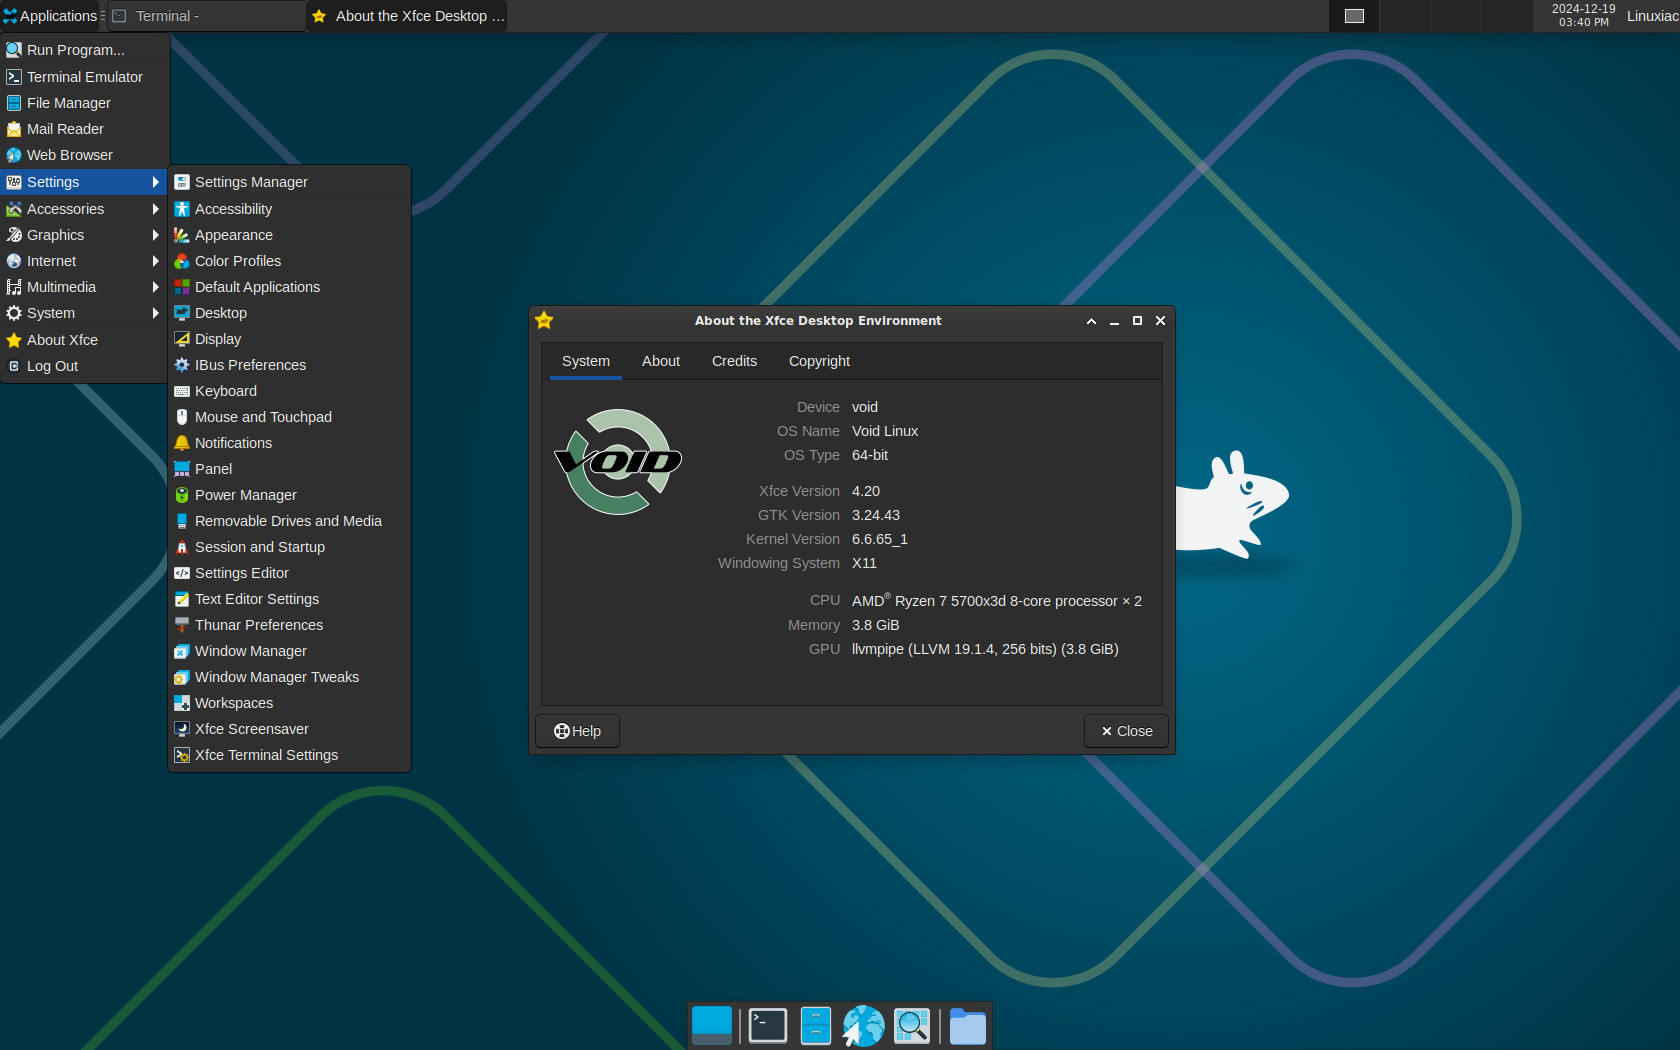Screen dimensions: 1680x1050
Task: Click the workspace switcher first workspace
Action: click(1354, 16)
